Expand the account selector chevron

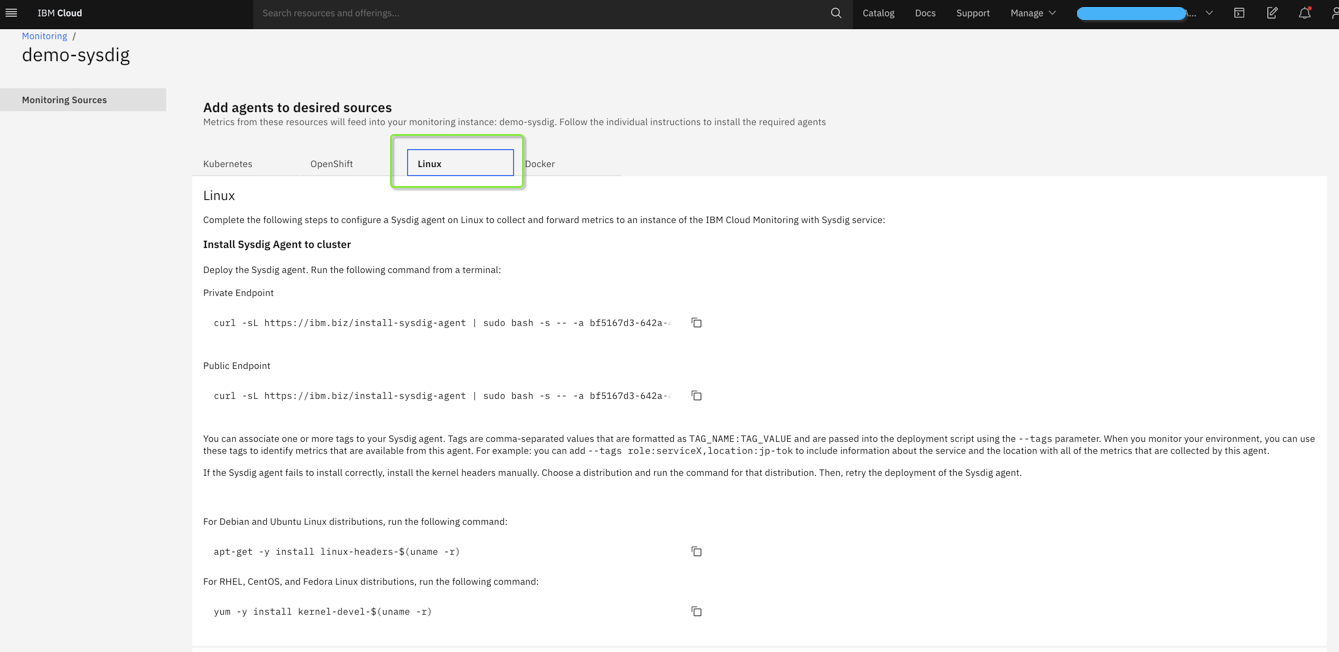[x=1209, y=13]
